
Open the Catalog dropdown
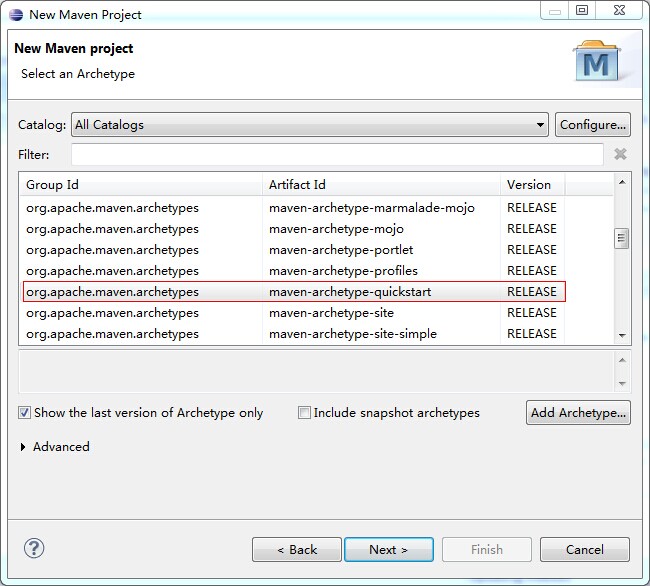(310, 125)
